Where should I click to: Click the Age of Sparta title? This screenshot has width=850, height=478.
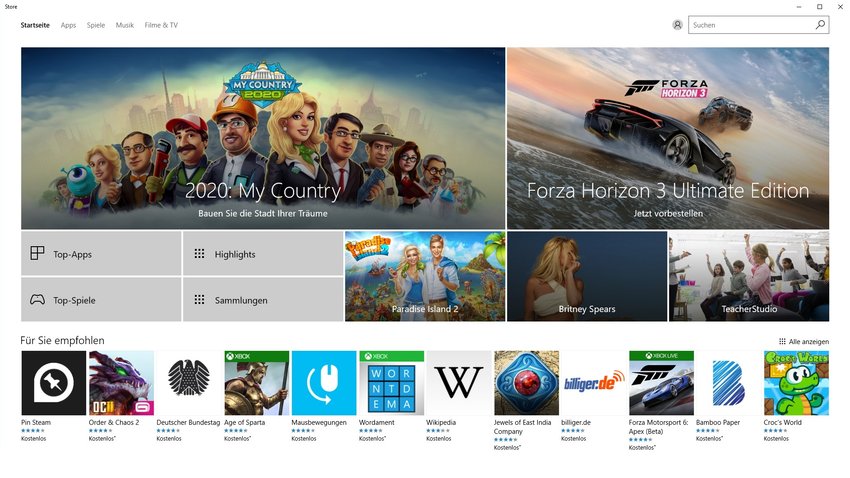[x=244, y=422]
